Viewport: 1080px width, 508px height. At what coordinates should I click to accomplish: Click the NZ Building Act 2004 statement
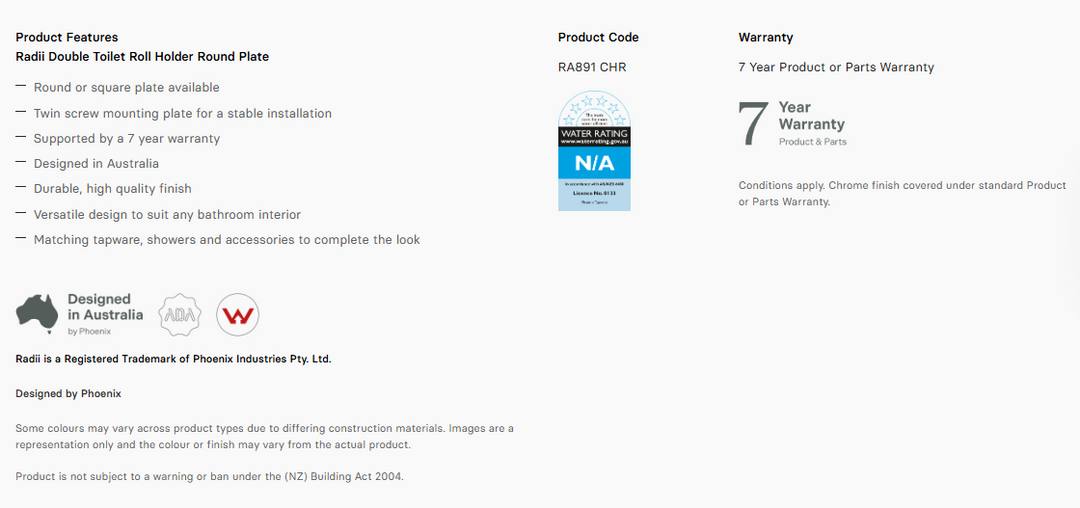[x=209, y=476]
